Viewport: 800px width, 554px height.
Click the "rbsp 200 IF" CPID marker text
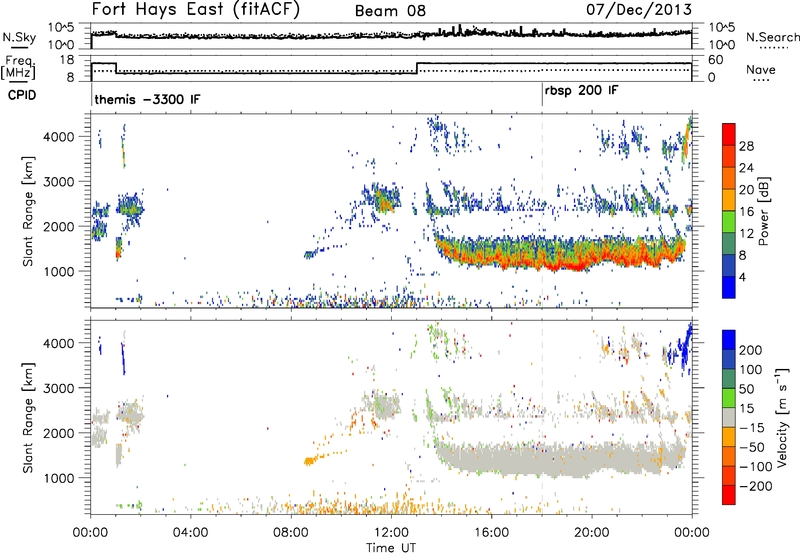(x=581, y=91)
